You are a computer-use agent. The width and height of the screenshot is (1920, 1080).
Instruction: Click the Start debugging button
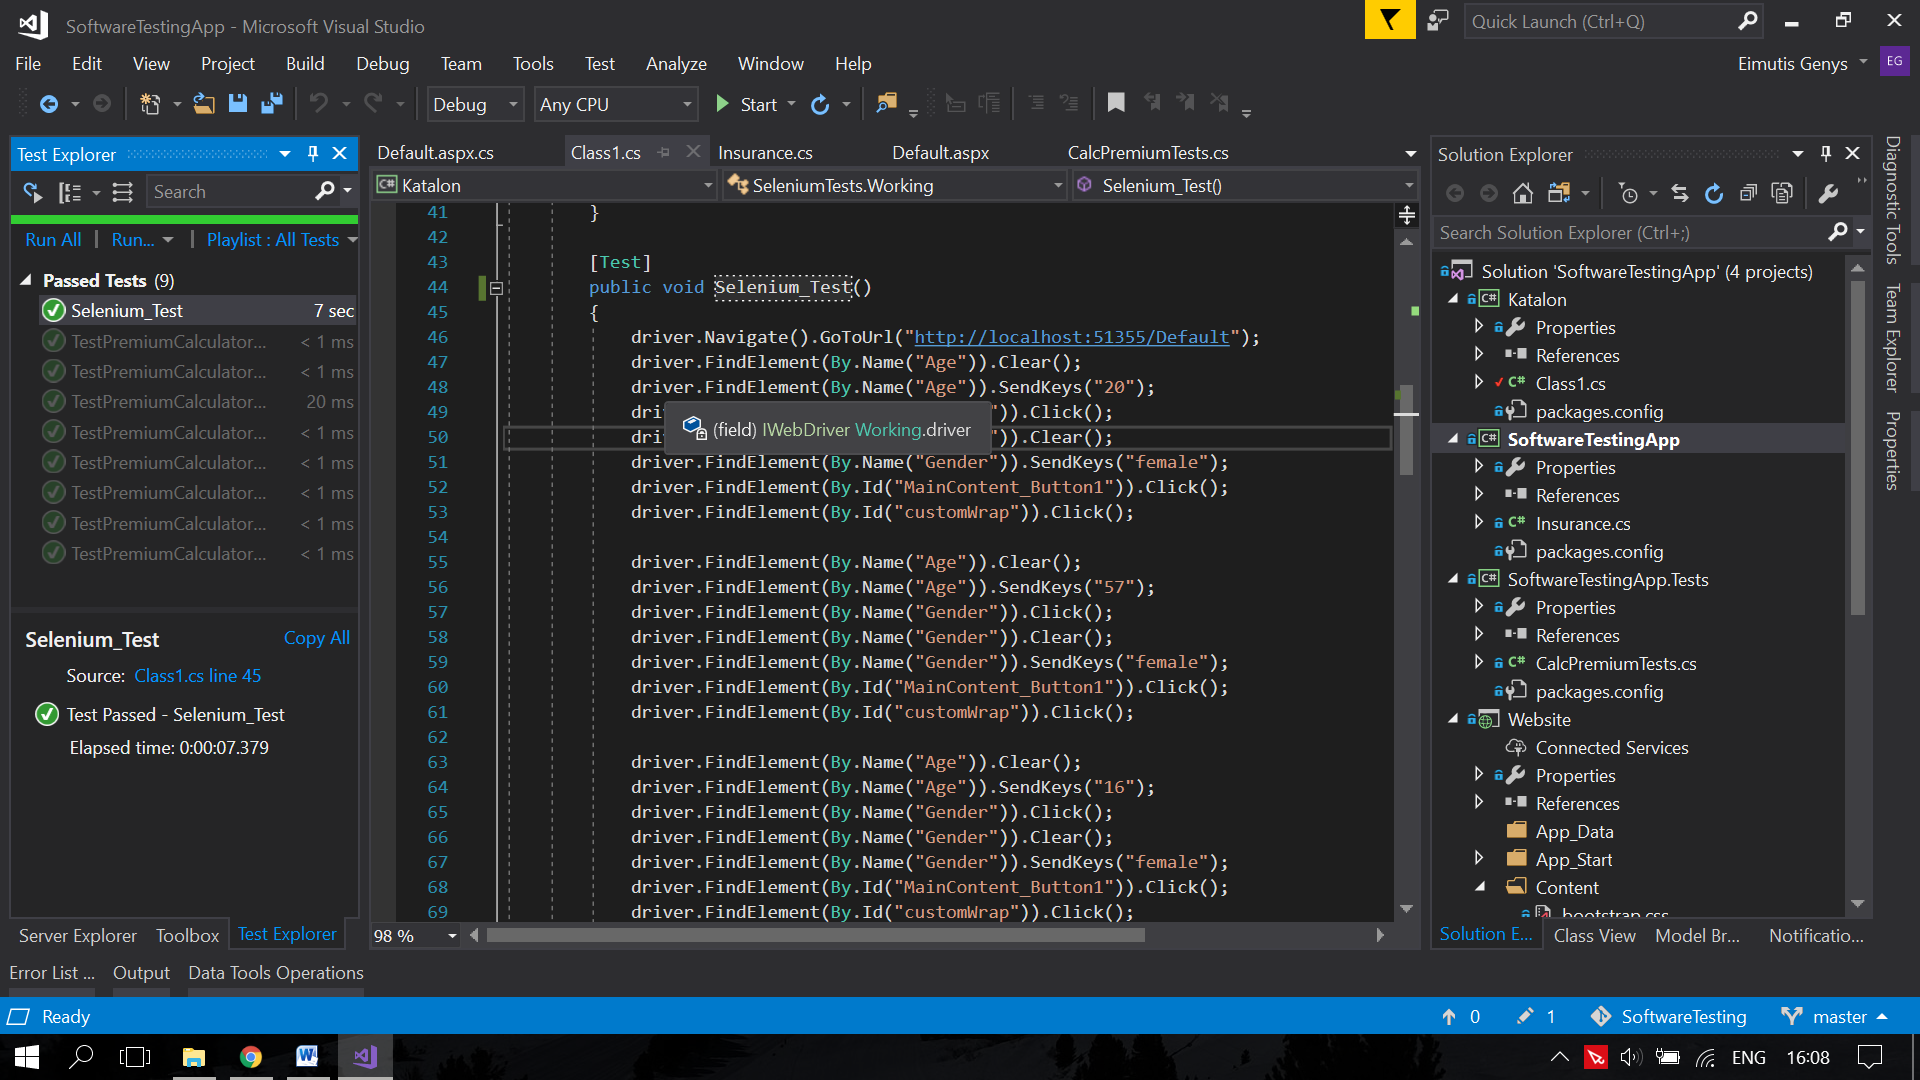pos(747,104)
